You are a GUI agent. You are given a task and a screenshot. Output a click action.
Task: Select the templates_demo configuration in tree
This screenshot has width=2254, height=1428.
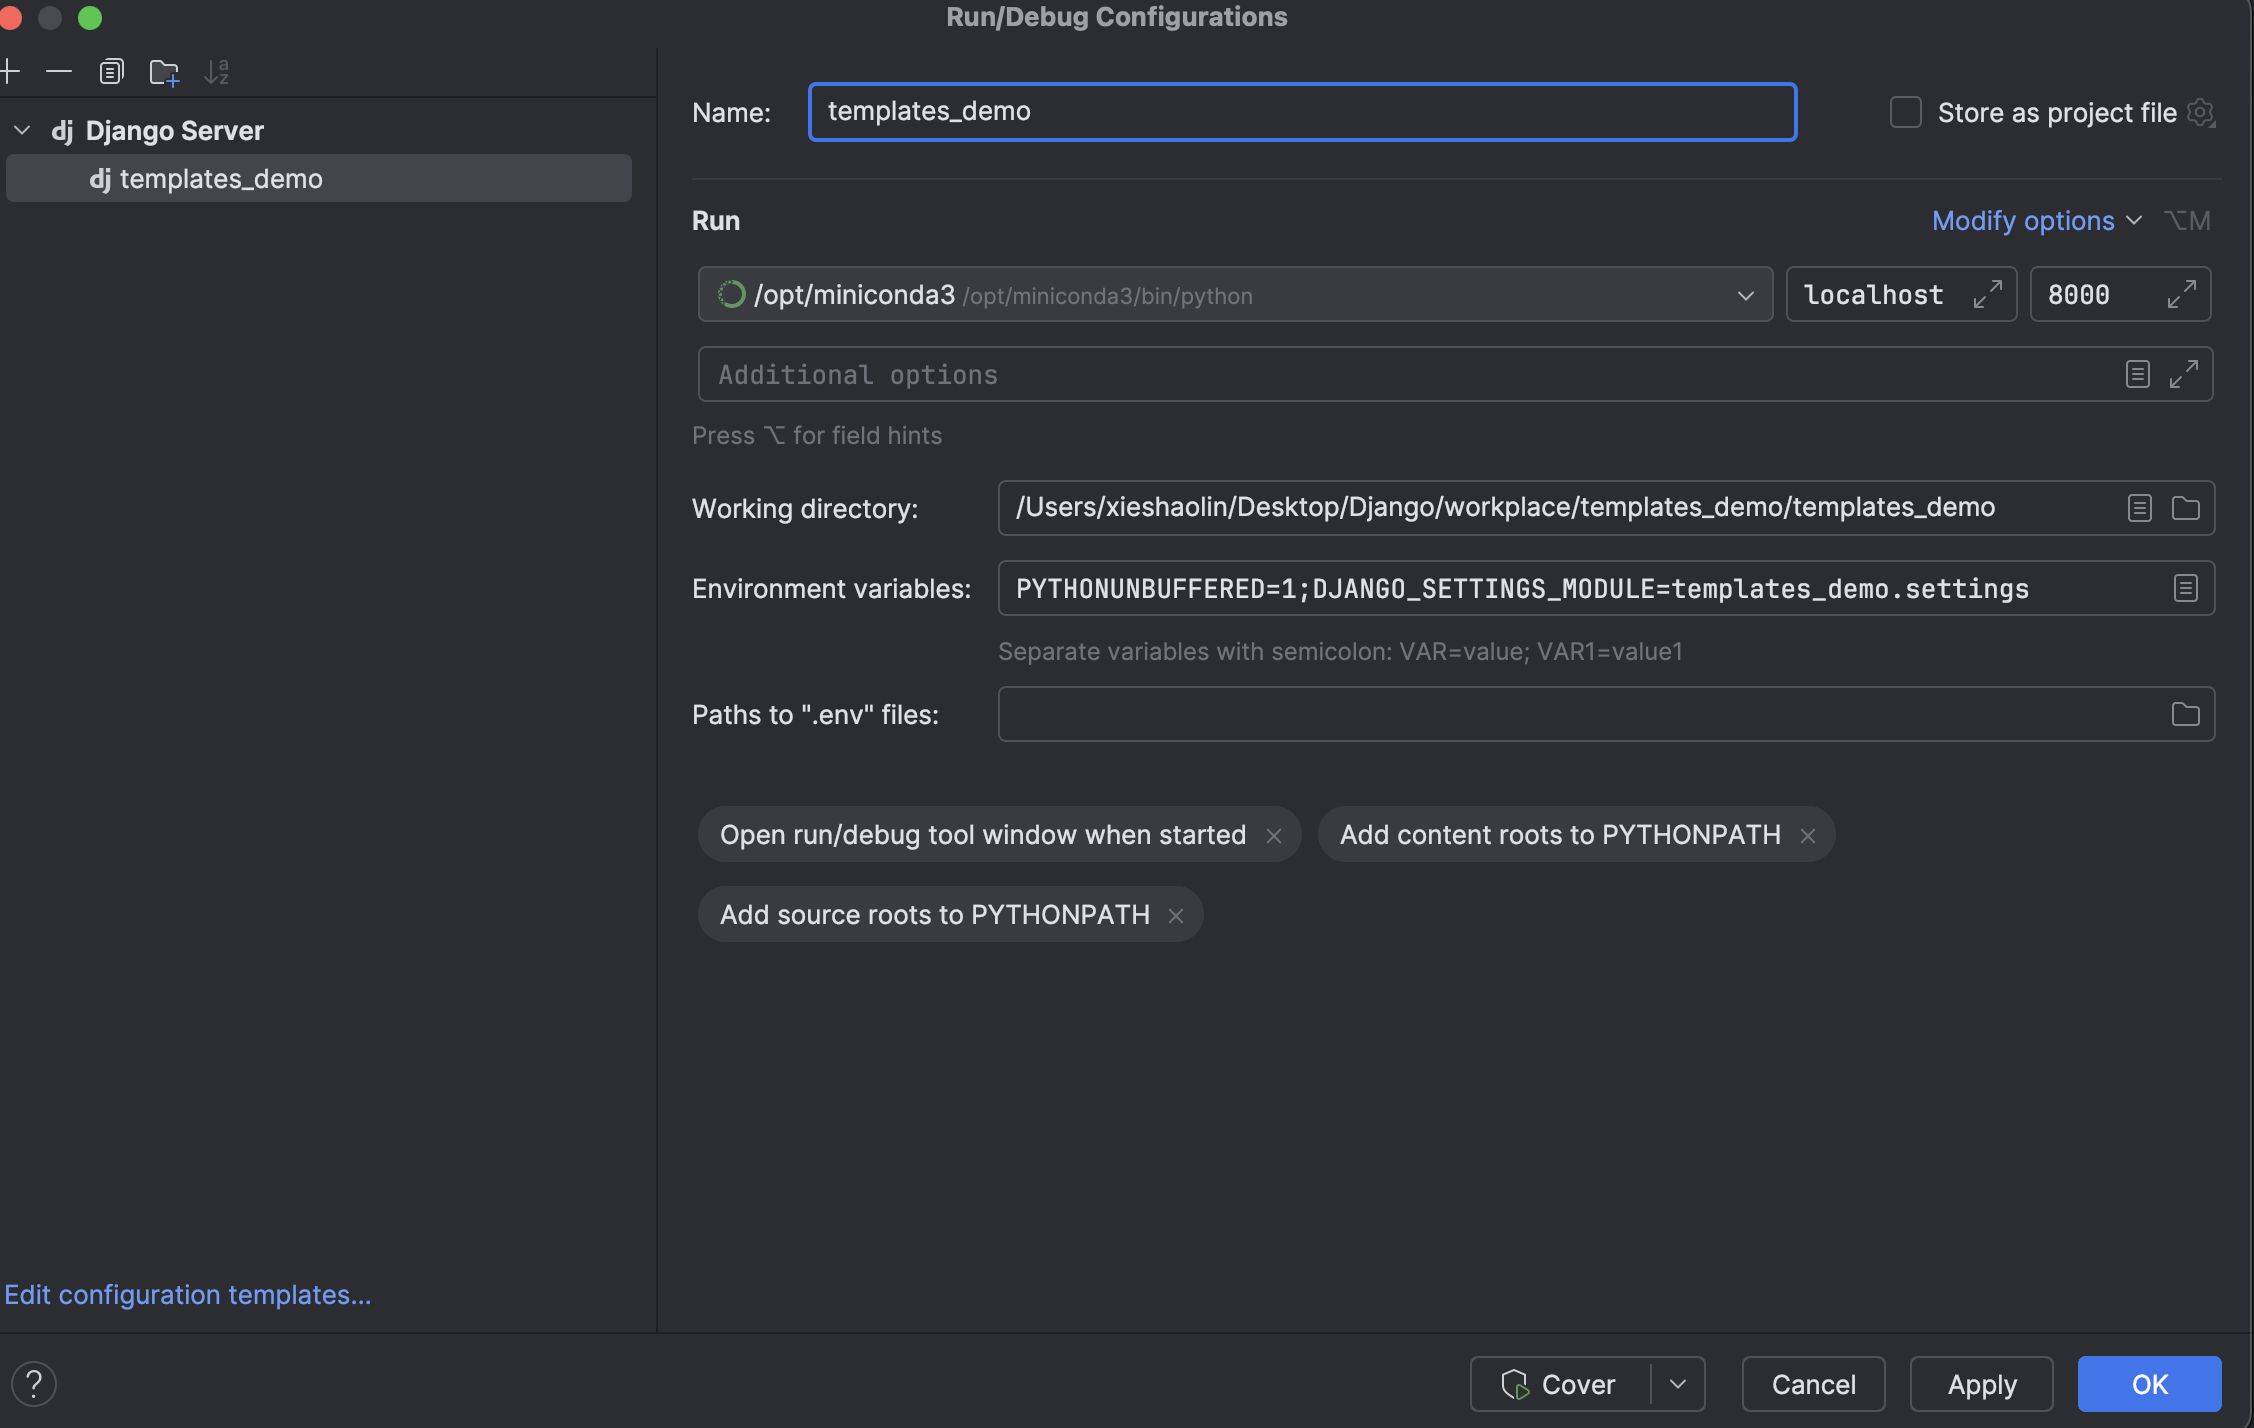(319, 179)
